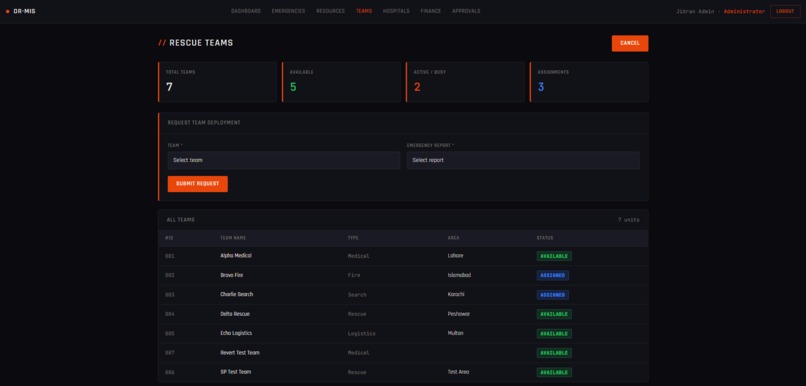The height and width of the screenshot is (386, 806).
Task: Click the Administrator role label
Action: pos(744,11)
